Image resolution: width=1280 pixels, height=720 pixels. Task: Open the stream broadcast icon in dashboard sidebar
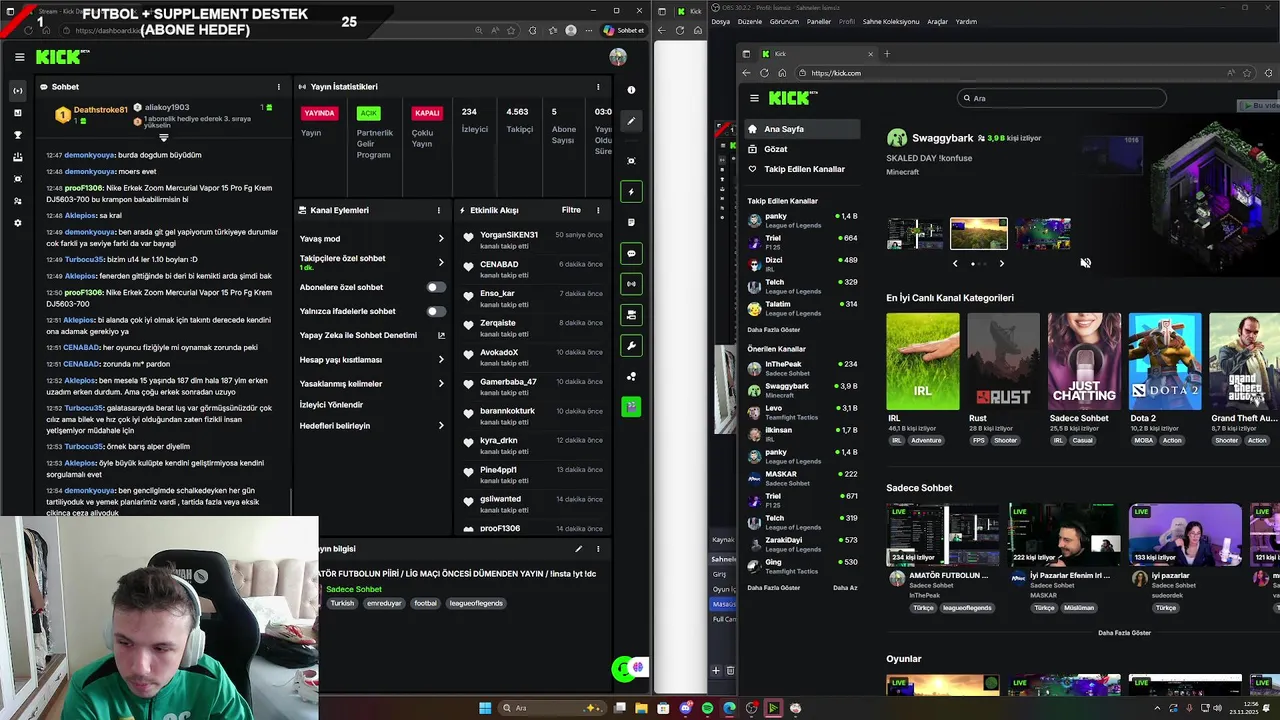click(18, 91)
